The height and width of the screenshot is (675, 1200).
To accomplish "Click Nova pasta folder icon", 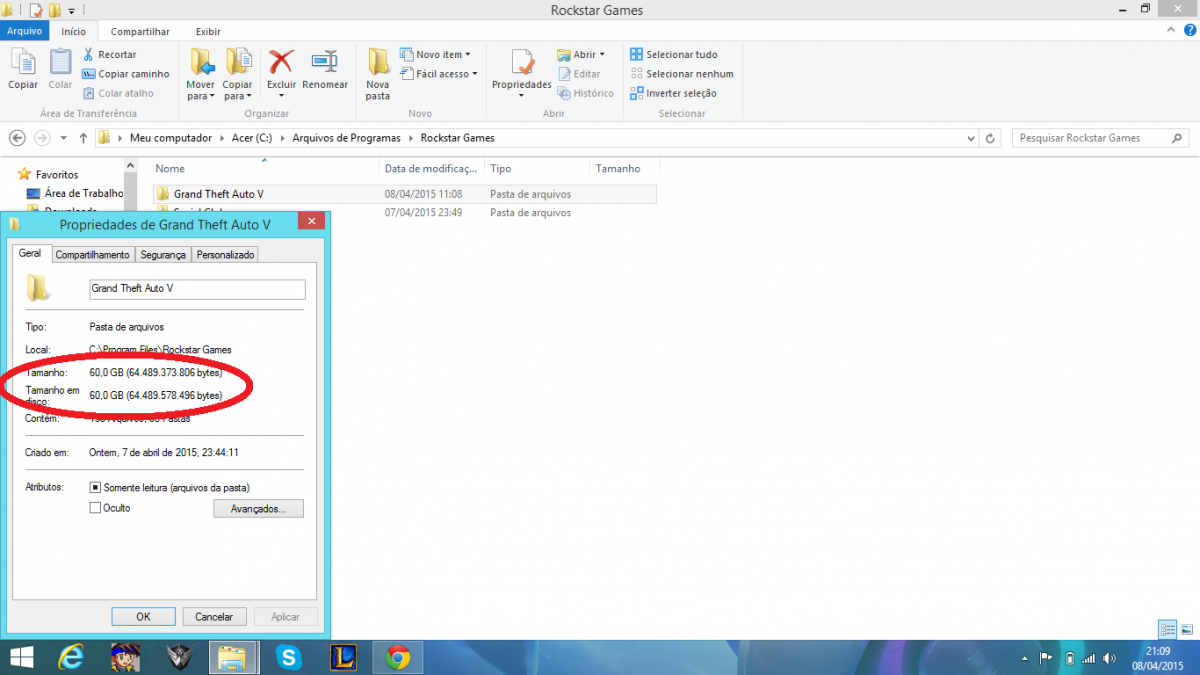I will [378, 62].
